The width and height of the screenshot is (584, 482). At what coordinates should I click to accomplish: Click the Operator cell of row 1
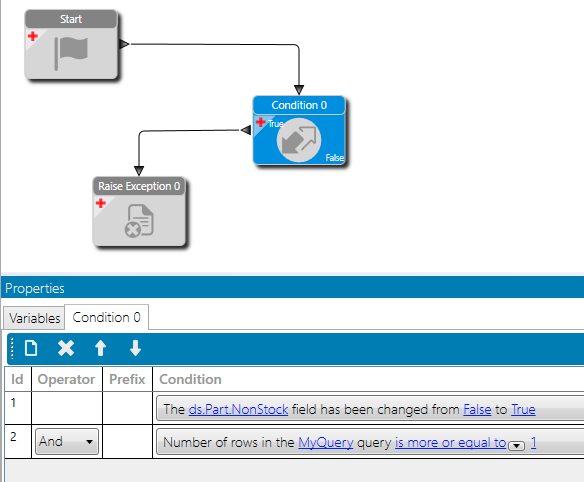pos(67,408)
